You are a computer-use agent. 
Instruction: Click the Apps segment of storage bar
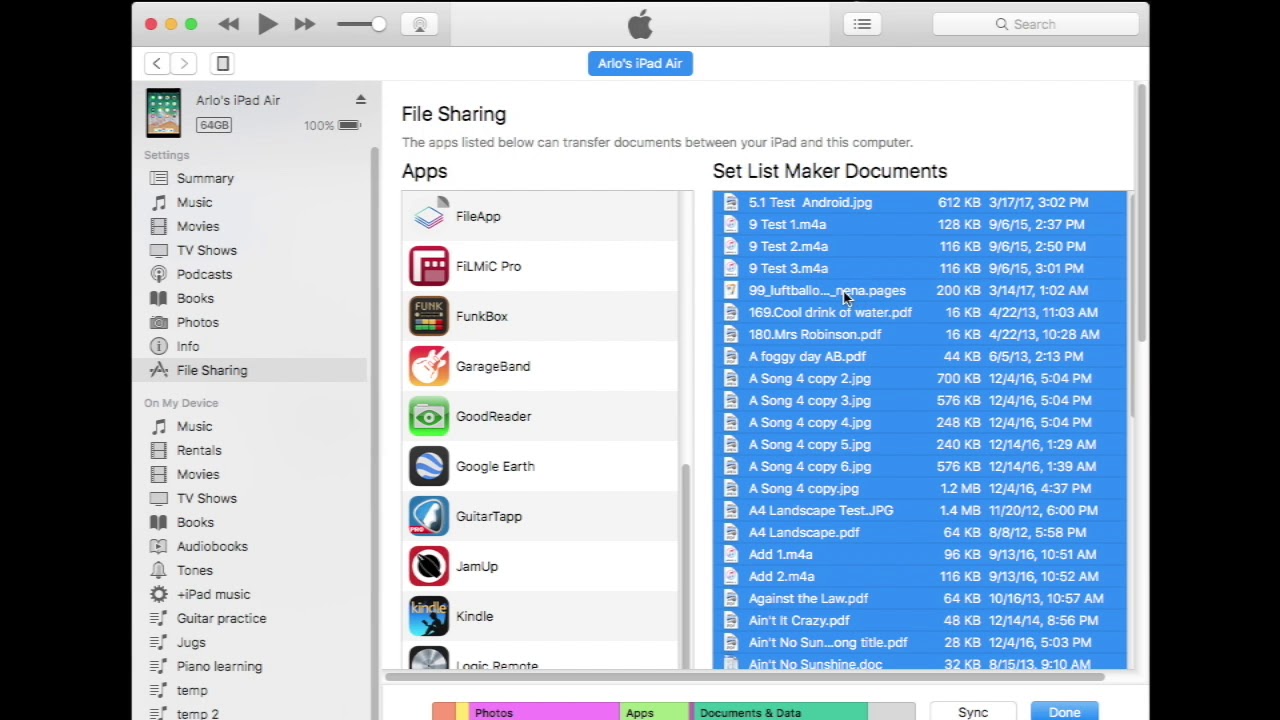(x=654, y=712)
